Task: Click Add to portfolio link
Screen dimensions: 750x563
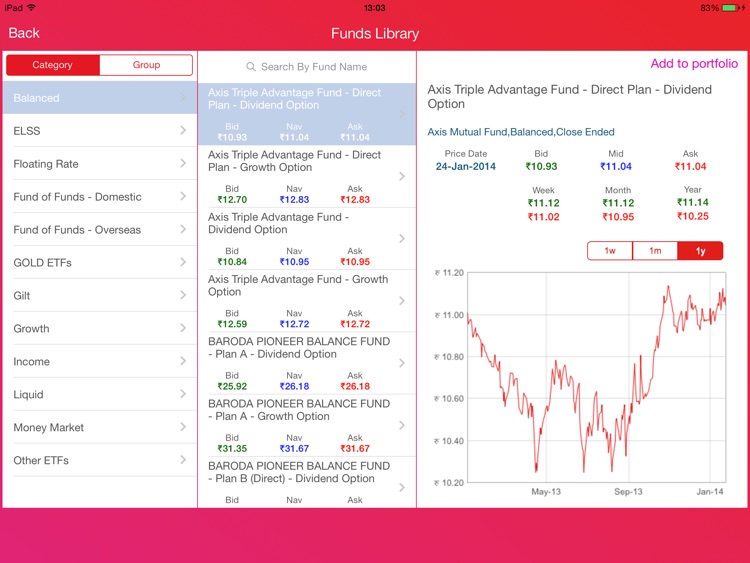Action: [694, 64]
